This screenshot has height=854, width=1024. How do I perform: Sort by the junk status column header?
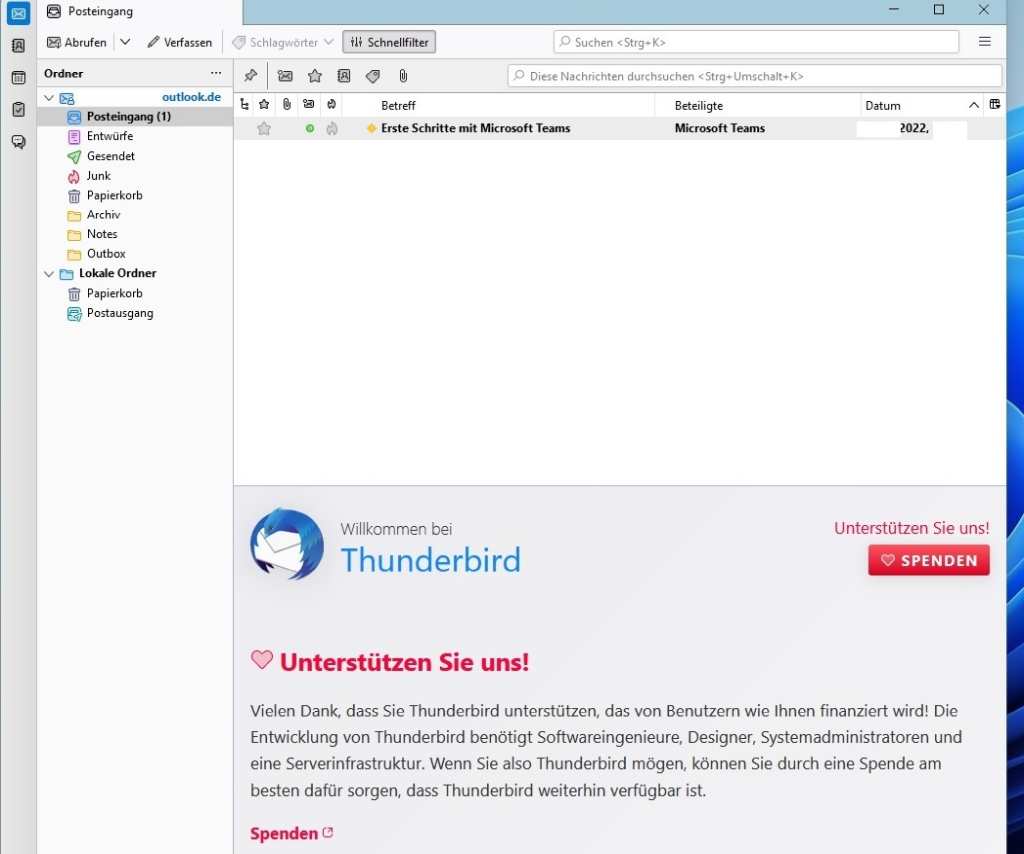[331, 104]
